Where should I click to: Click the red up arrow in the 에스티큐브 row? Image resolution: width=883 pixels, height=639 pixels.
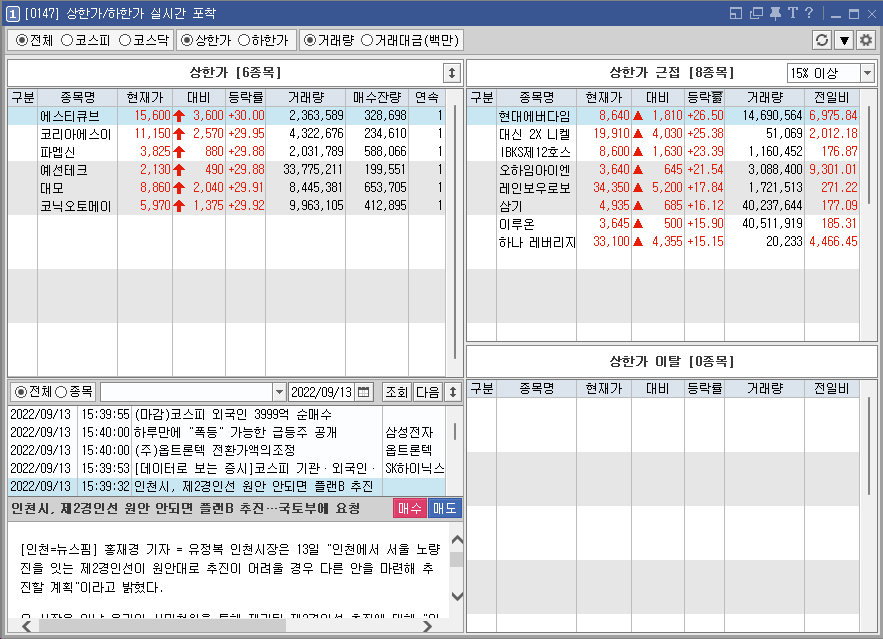pos(179,116)
